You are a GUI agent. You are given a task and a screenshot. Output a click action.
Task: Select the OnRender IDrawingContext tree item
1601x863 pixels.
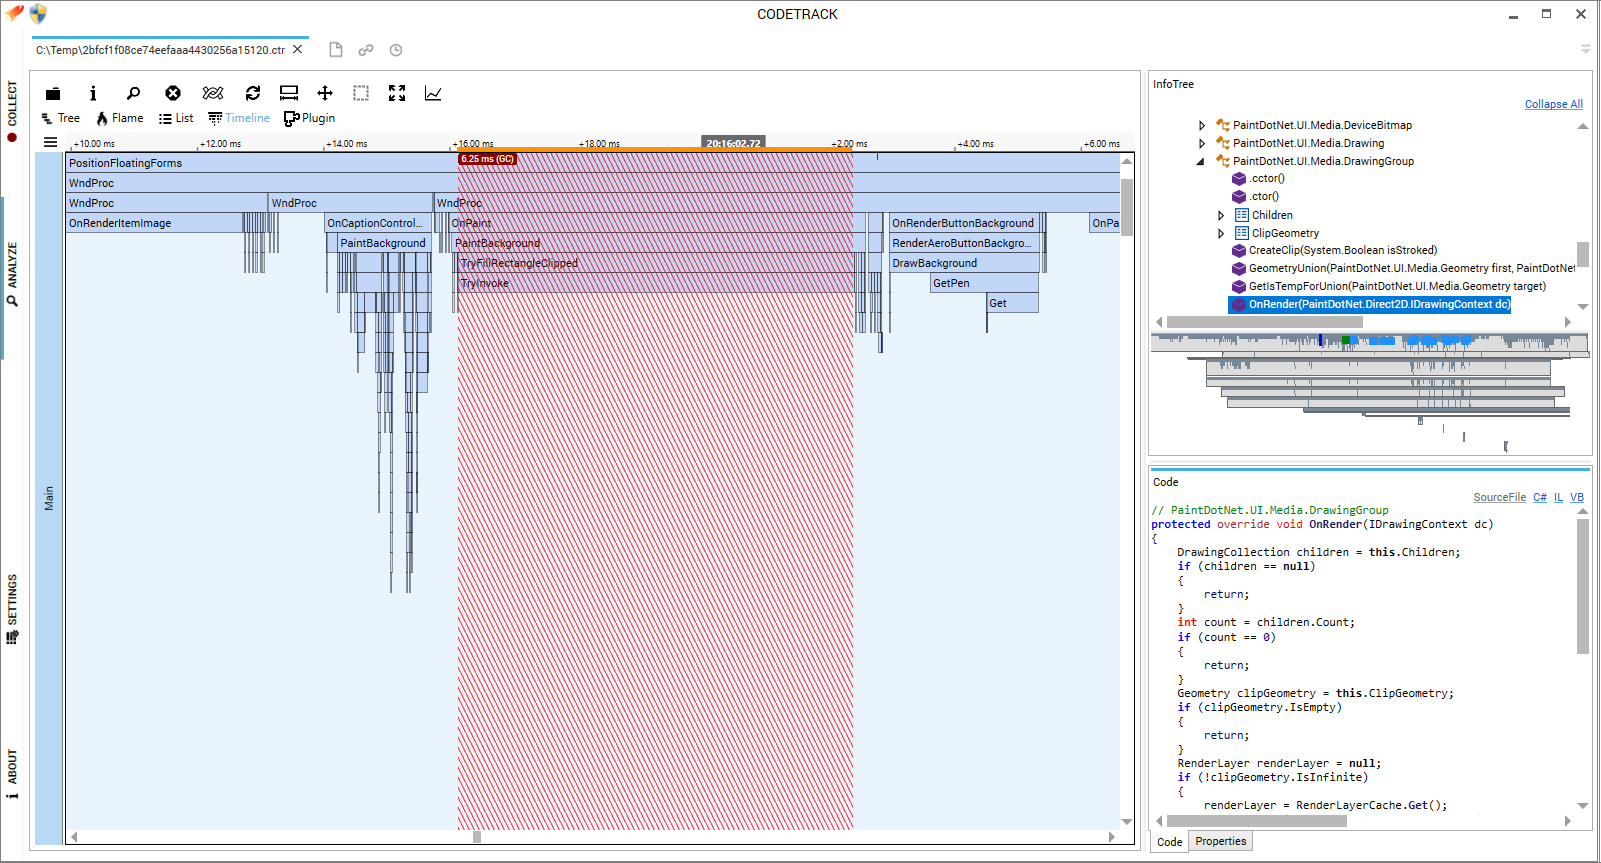[x=1369, y=304]
